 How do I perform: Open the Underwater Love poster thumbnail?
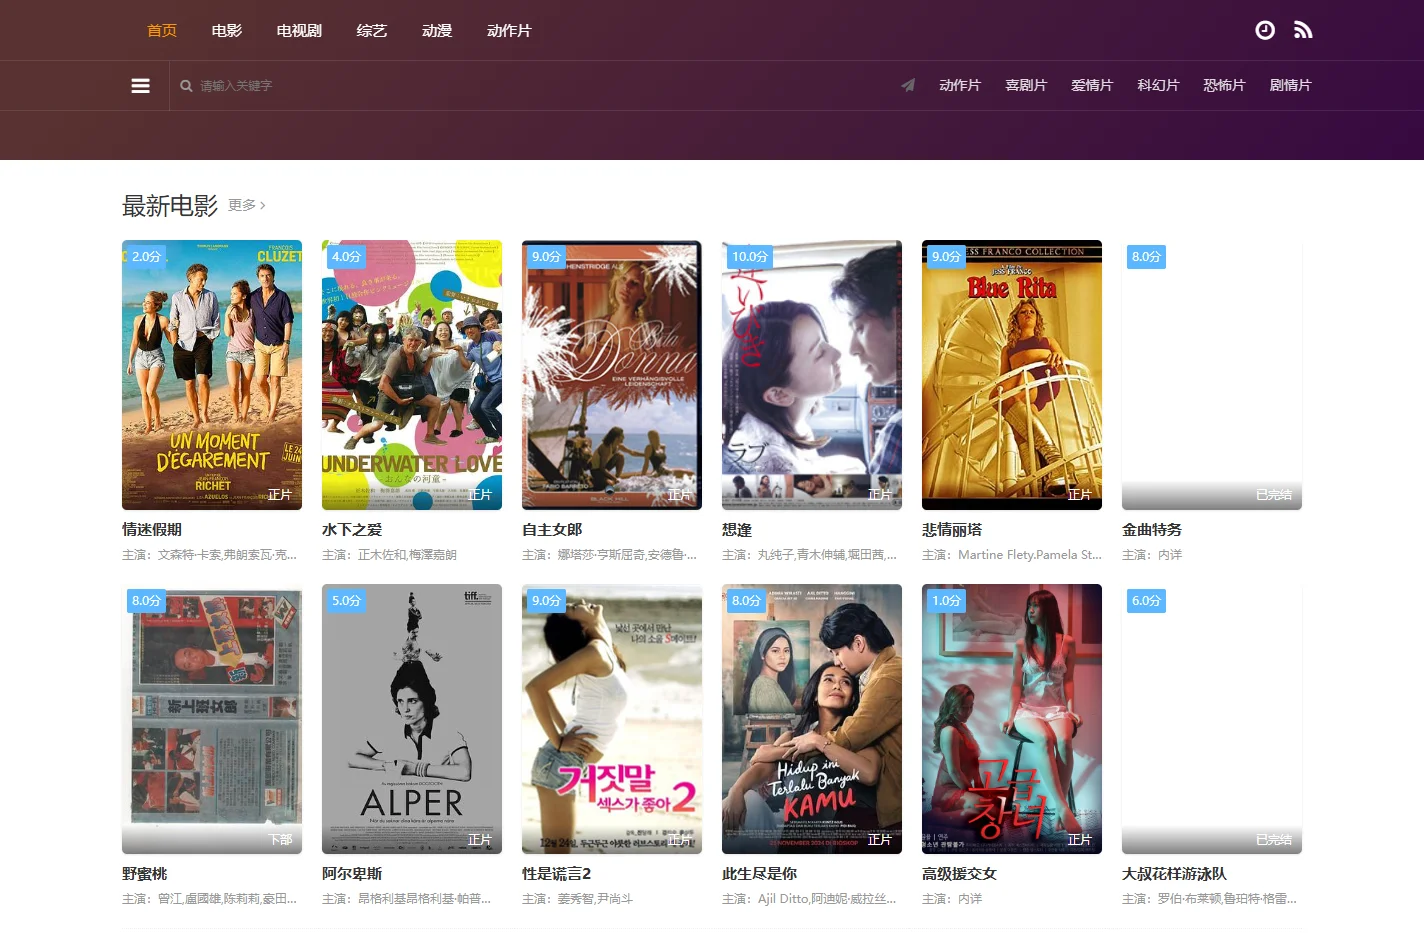(x=412, y=375)
